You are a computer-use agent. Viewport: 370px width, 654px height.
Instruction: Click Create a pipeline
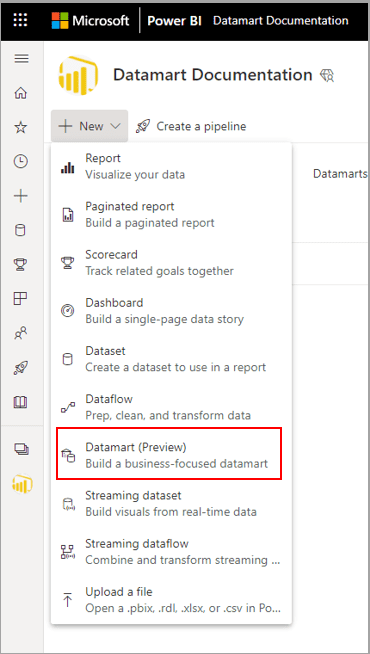pyautogui.click(x=191, y=126)
